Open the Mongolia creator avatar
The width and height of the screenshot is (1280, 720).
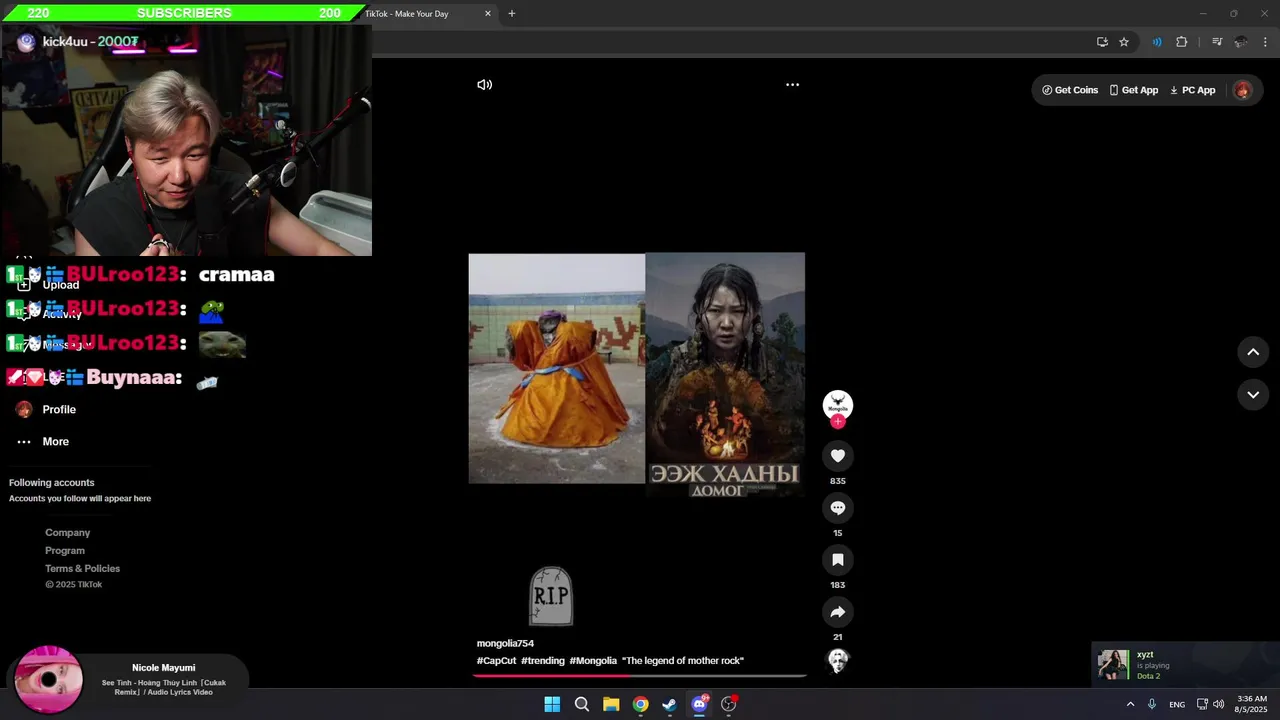coord(838,404)
